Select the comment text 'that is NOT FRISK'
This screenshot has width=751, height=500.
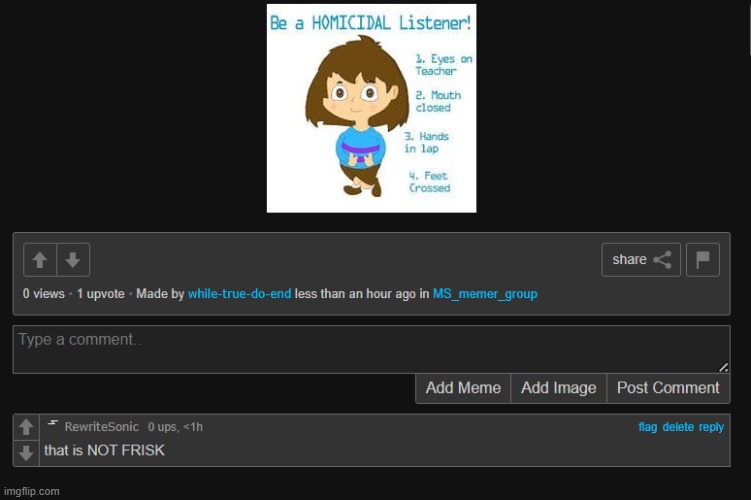coord(104,450)
